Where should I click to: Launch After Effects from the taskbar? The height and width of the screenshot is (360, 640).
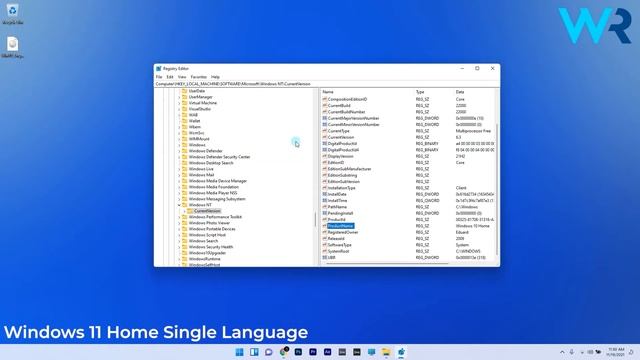[327, 352]
